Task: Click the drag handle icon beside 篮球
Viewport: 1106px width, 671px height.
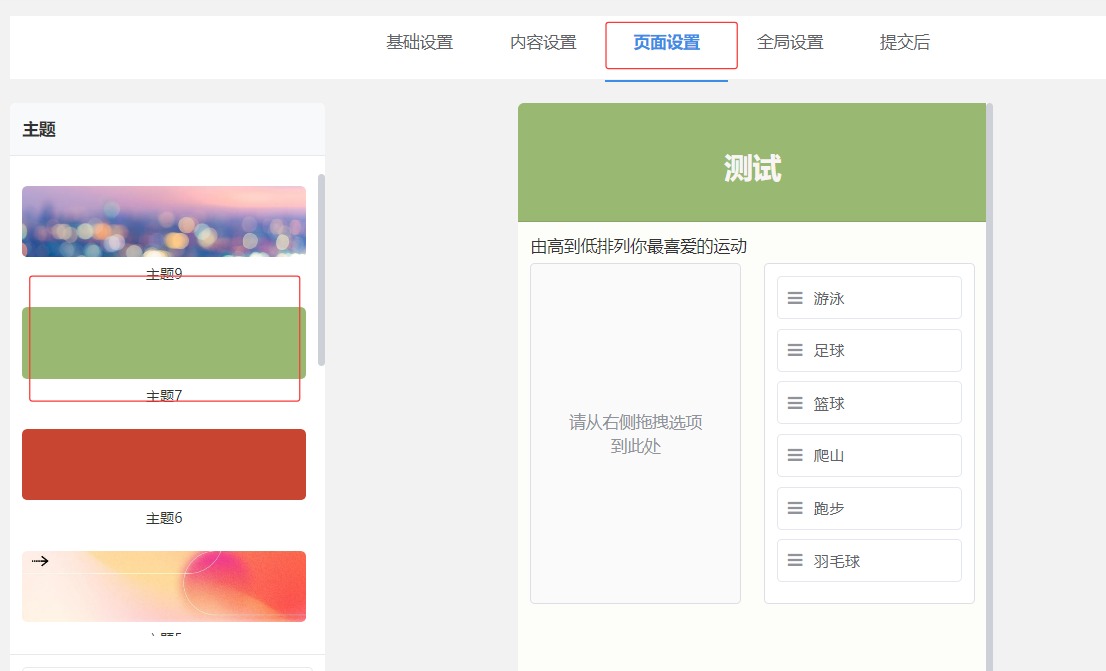Action: click(x=795, y=403)
